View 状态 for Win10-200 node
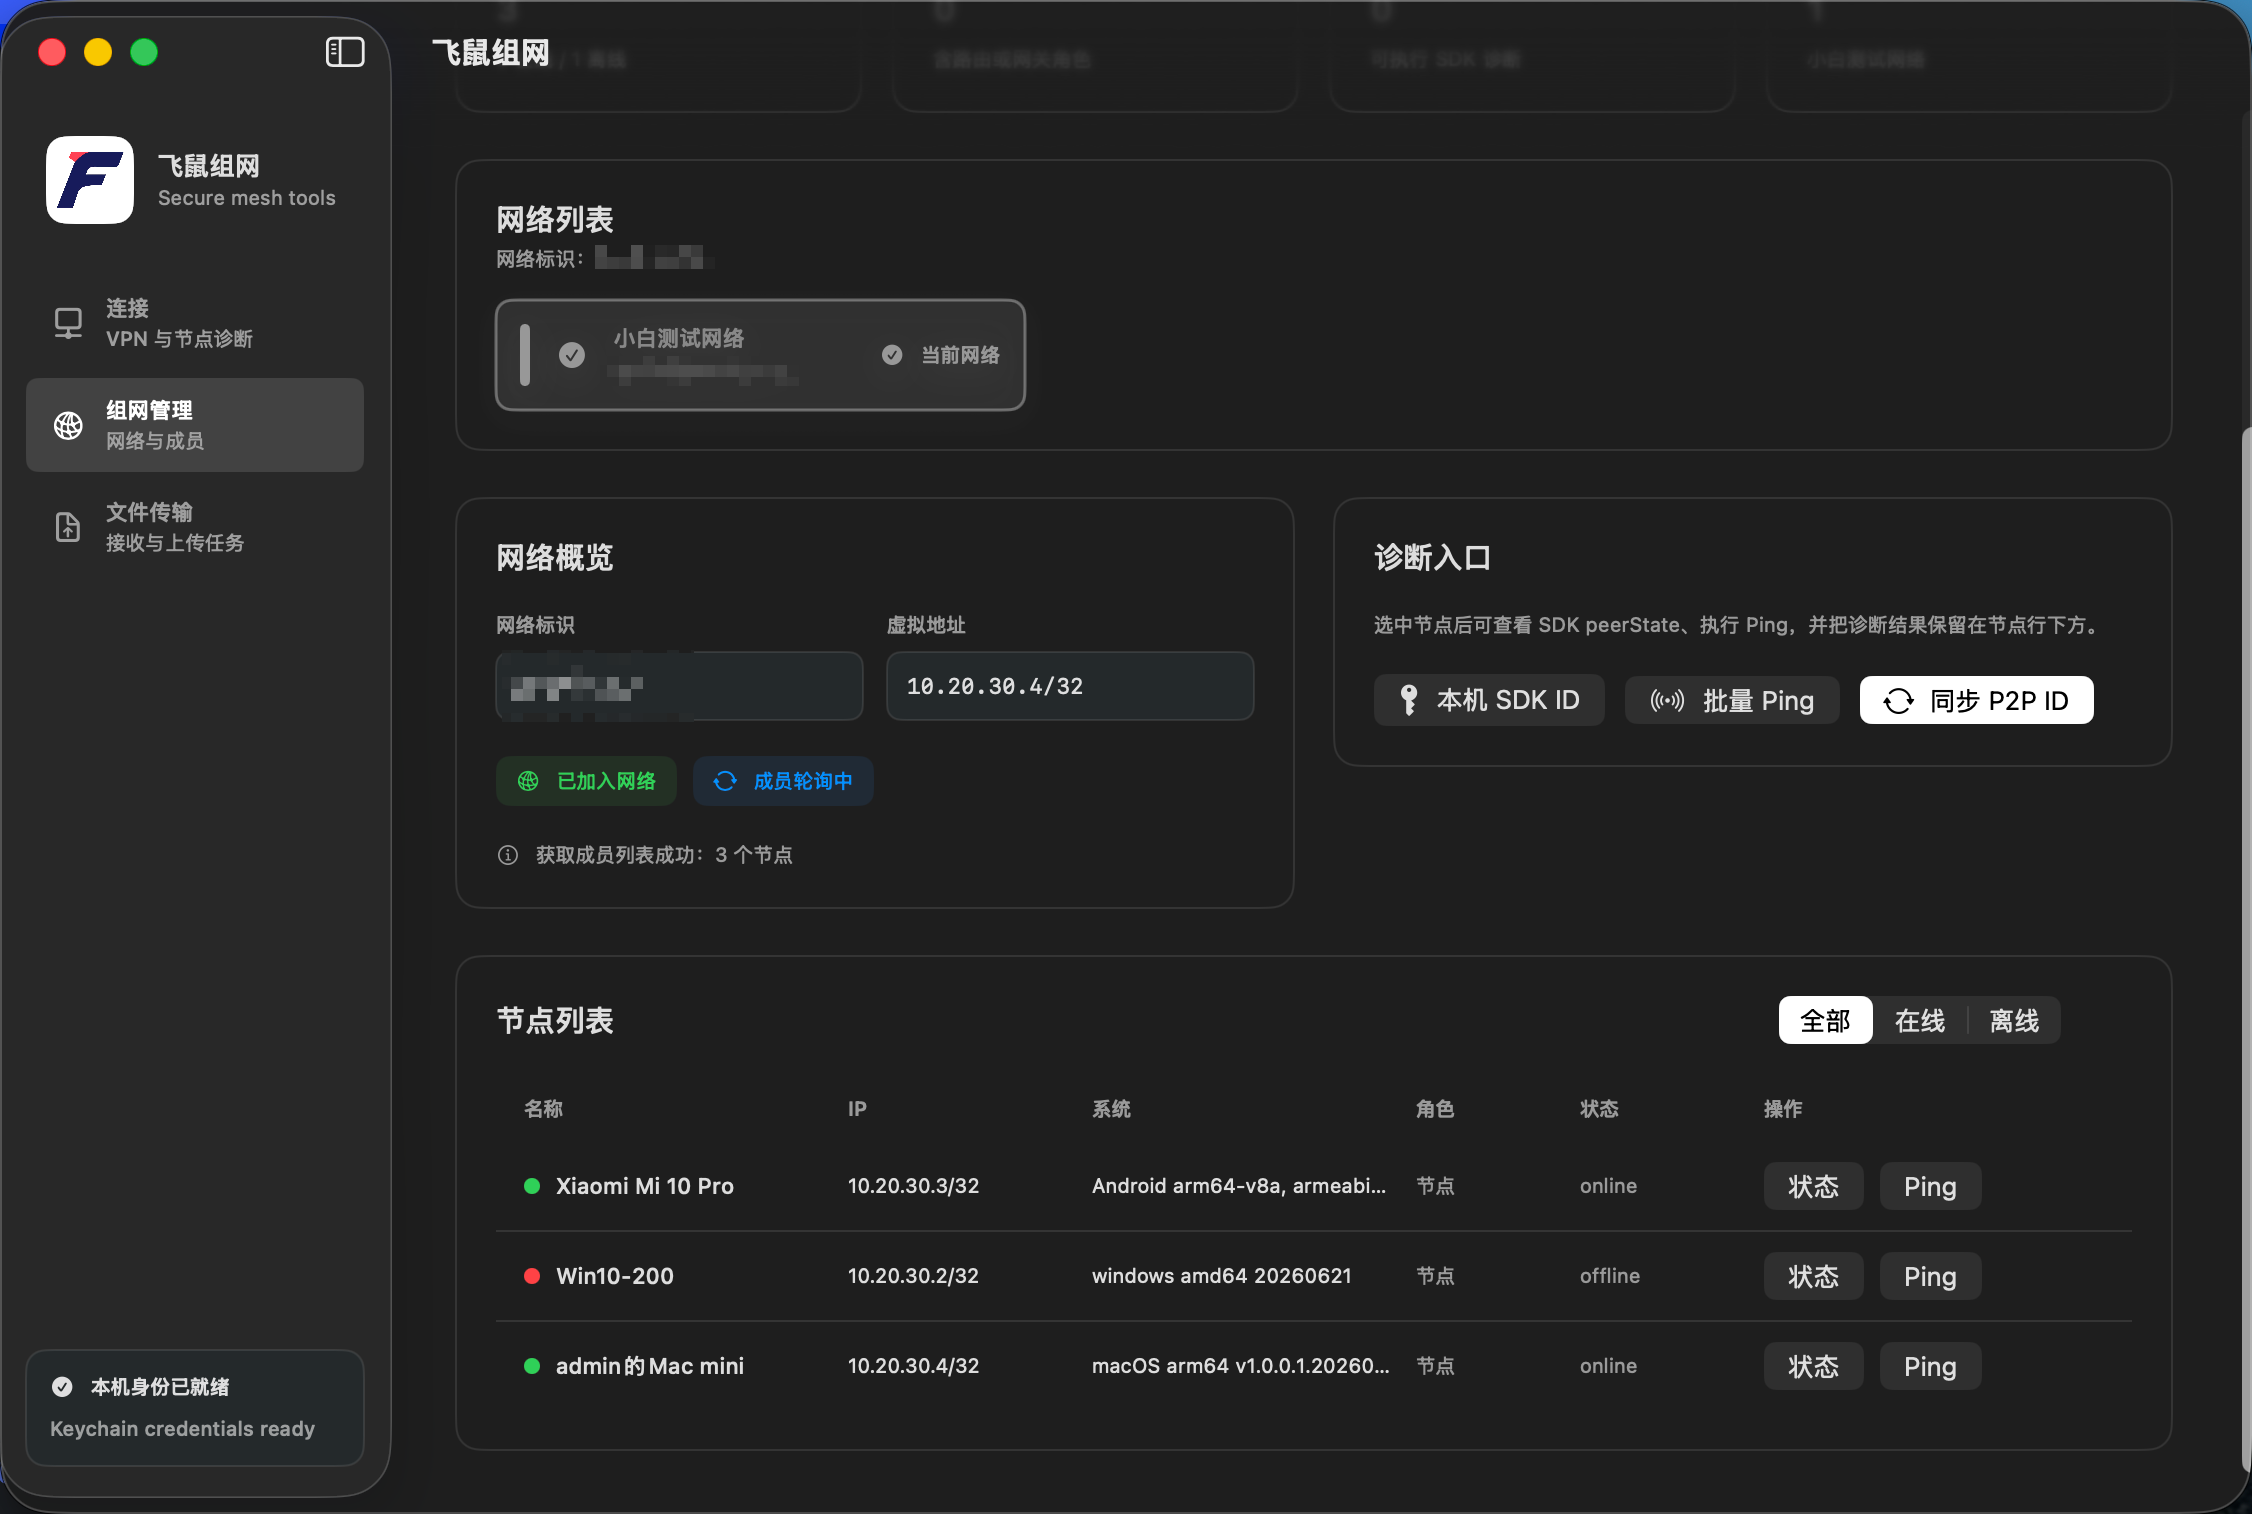Viewport: 2252px width, 1514px height. point(1813,1276)
